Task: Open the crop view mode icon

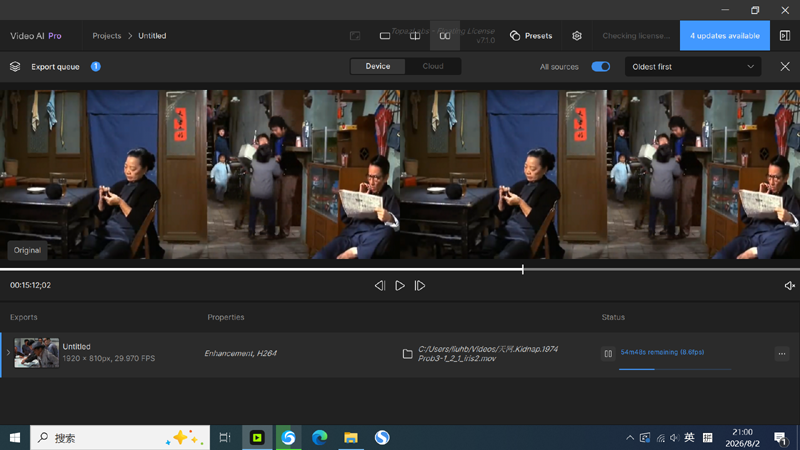Action: 355,36
